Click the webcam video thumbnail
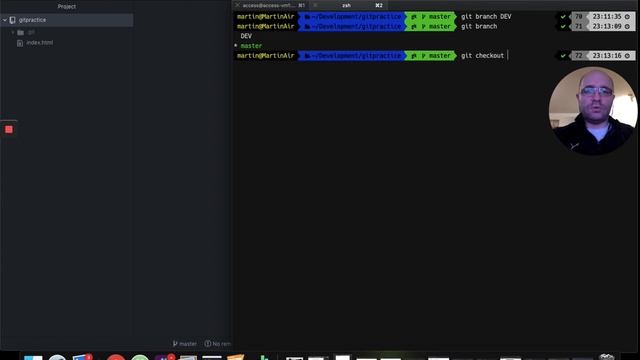Image resolution: width=640 pixels, height=360 pixels. pyautogui.click(x=593, y=111)
